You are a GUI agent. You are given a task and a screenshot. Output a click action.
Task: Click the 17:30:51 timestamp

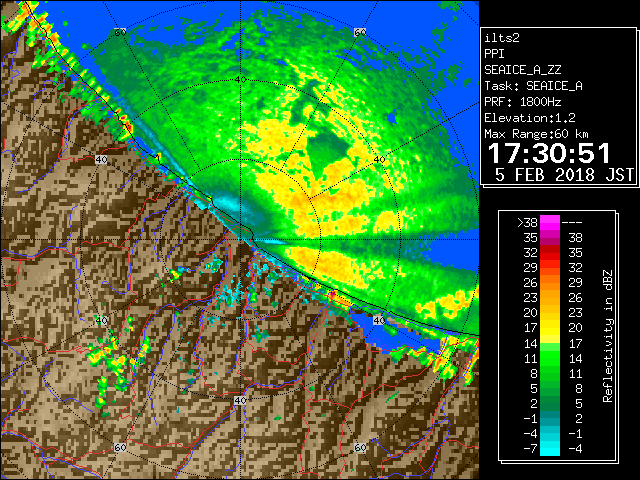point(549,153)
